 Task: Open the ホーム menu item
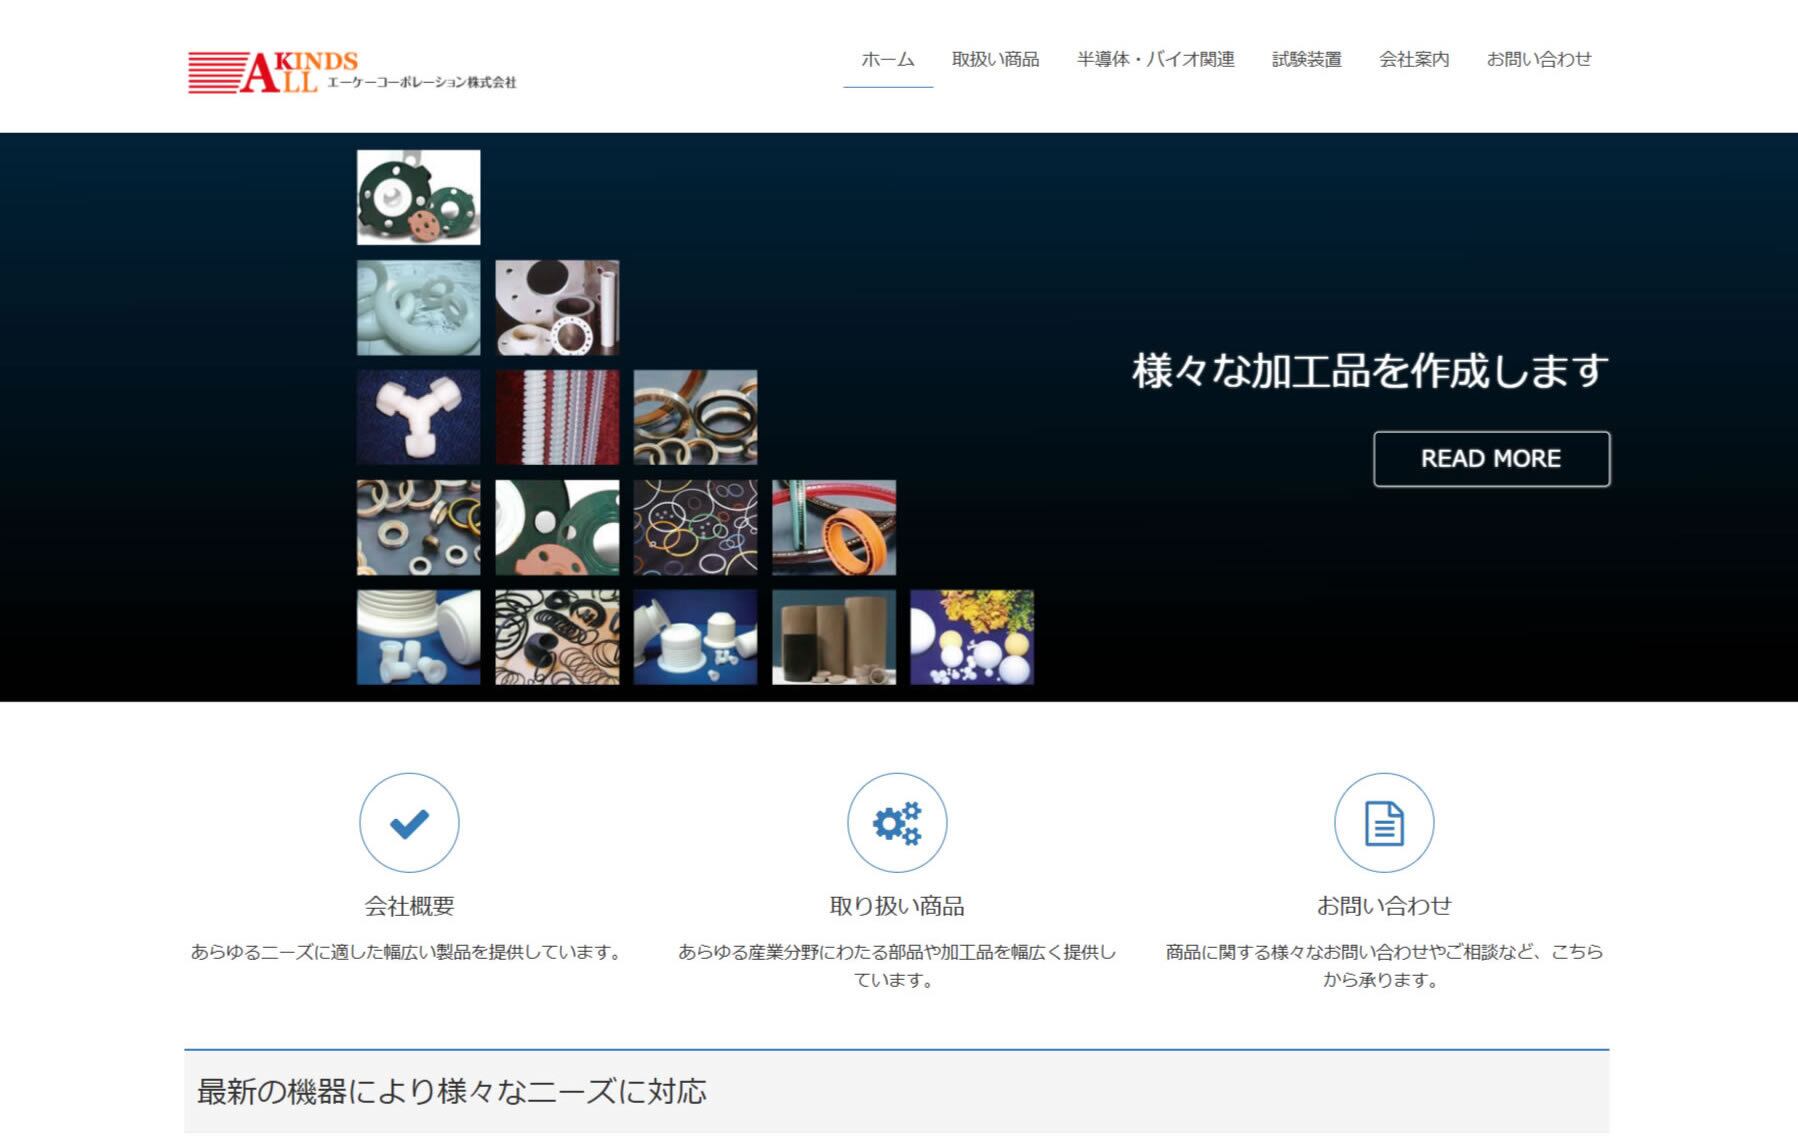pyautogui.click(x=887, y=60)
